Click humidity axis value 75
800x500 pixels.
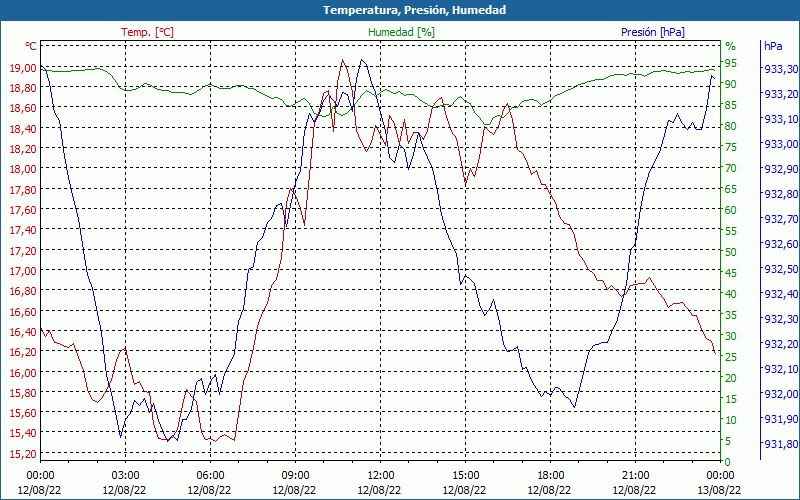click(731, 147)
